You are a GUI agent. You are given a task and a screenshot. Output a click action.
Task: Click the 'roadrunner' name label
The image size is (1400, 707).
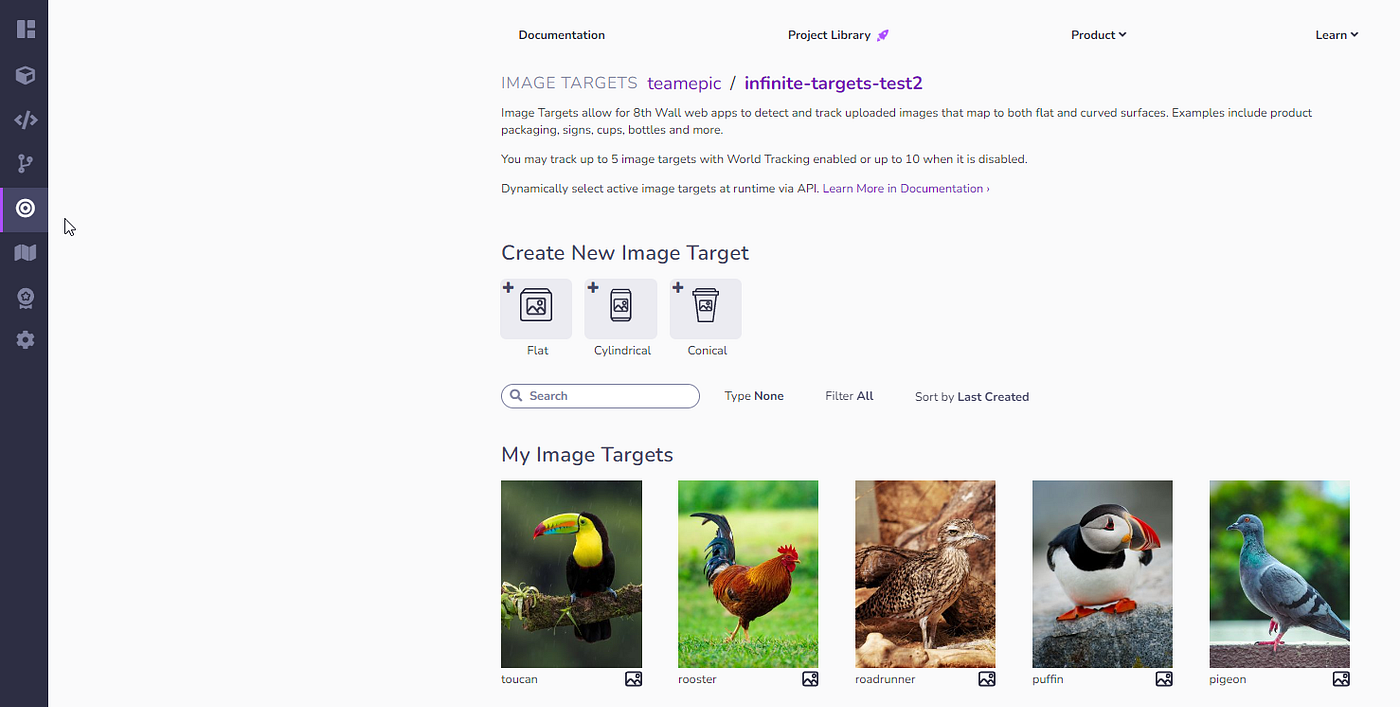click(x=885, y=679)
